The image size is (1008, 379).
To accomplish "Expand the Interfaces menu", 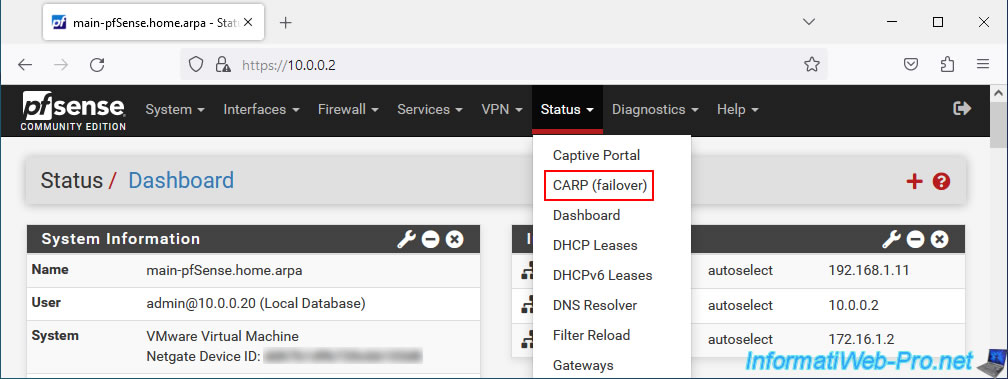I will coord(262,110).
